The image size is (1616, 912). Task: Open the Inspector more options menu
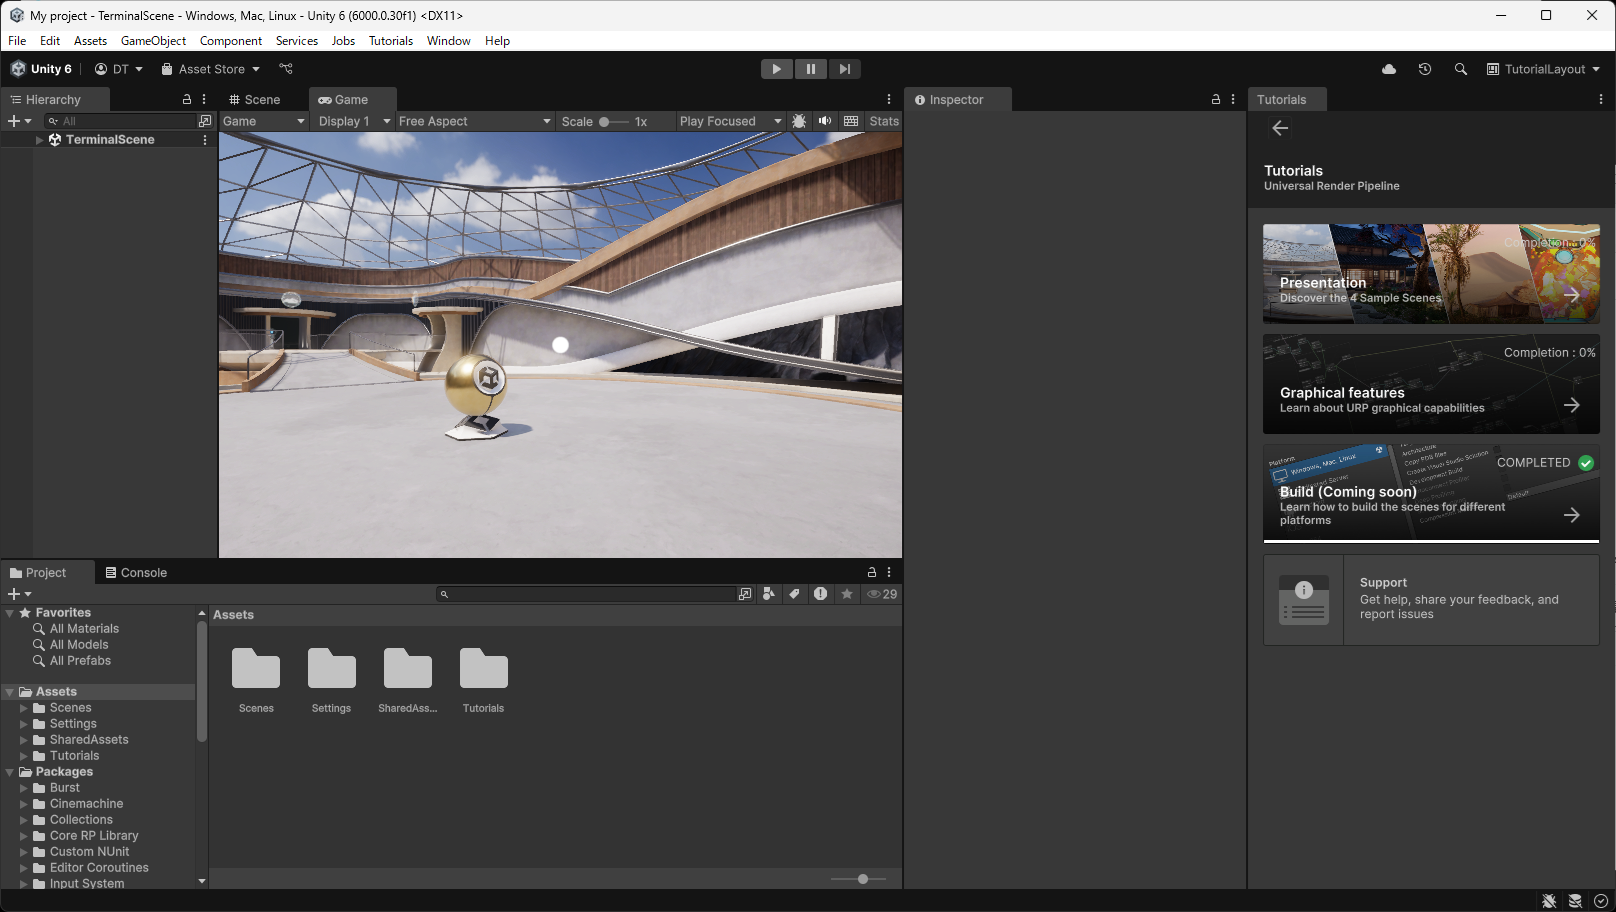tap(1233, 99)
